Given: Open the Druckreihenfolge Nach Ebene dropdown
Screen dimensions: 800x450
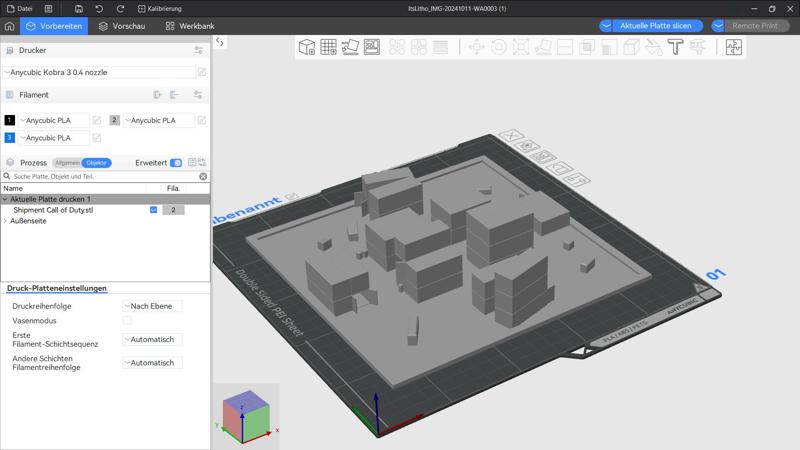Looking at the screenshot, I should (152, 306).
